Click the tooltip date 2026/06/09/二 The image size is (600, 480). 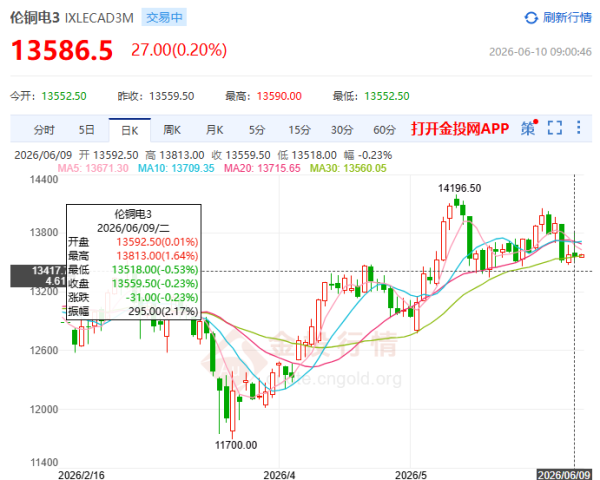[133, 228]
